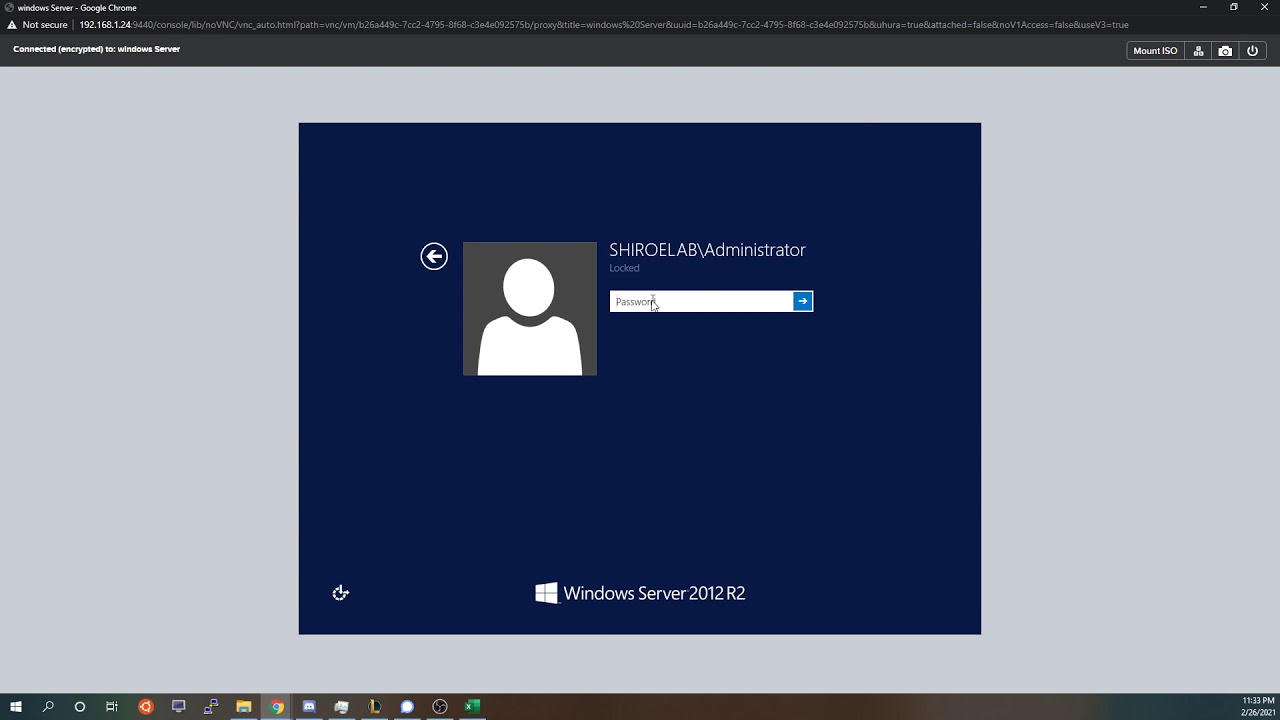Open the pictures-stack app on the taskbar
The image size is (1280, 720).
(342, 707)
